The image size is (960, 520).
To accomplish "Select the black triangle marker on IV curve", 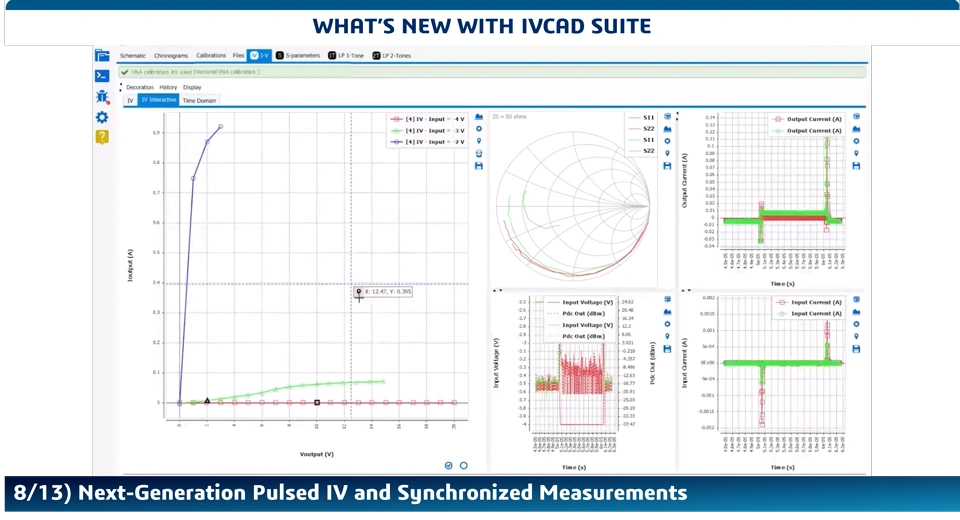I will (207, 401).
